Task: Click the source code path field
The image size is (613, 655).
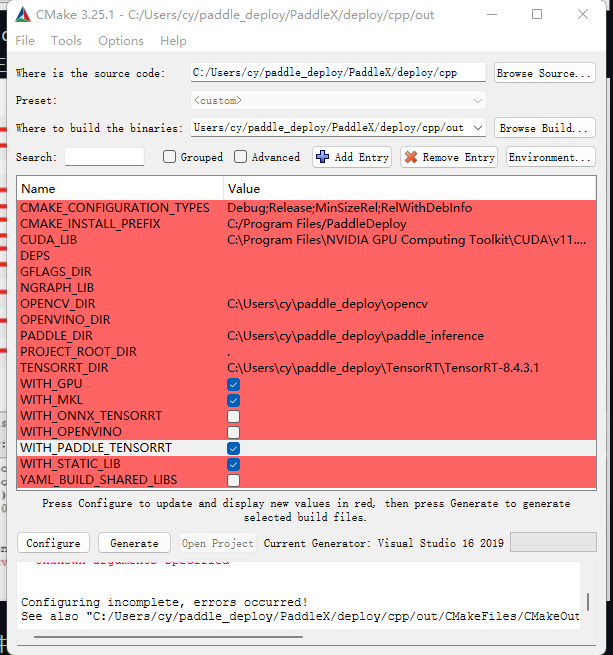Action: (x=338, y=72)
